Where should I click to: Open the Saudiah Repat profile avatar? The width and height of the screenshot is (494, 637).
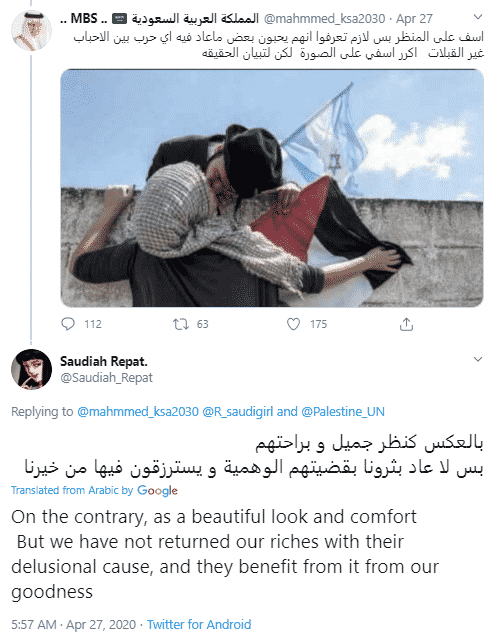(x=31, y=369)
